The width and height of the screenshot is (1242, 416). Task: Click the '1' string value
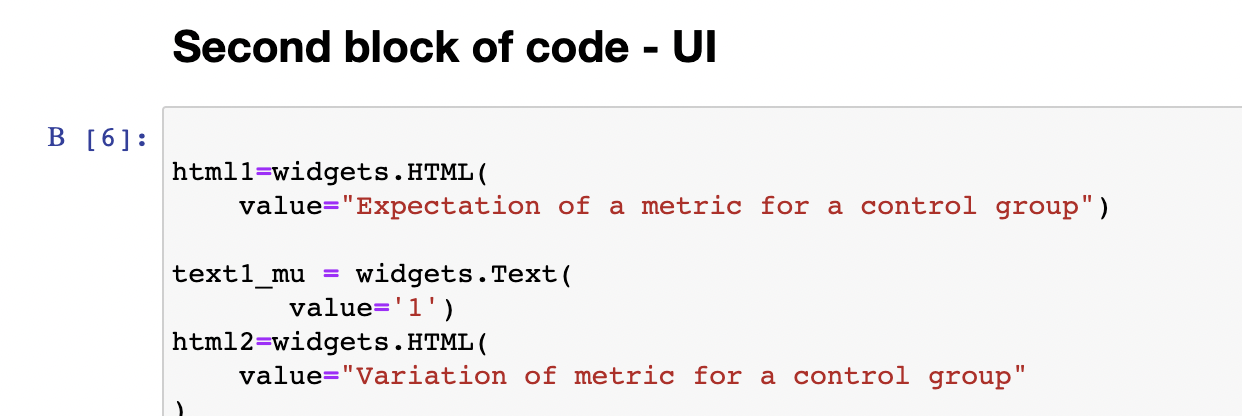pos(415,308)
